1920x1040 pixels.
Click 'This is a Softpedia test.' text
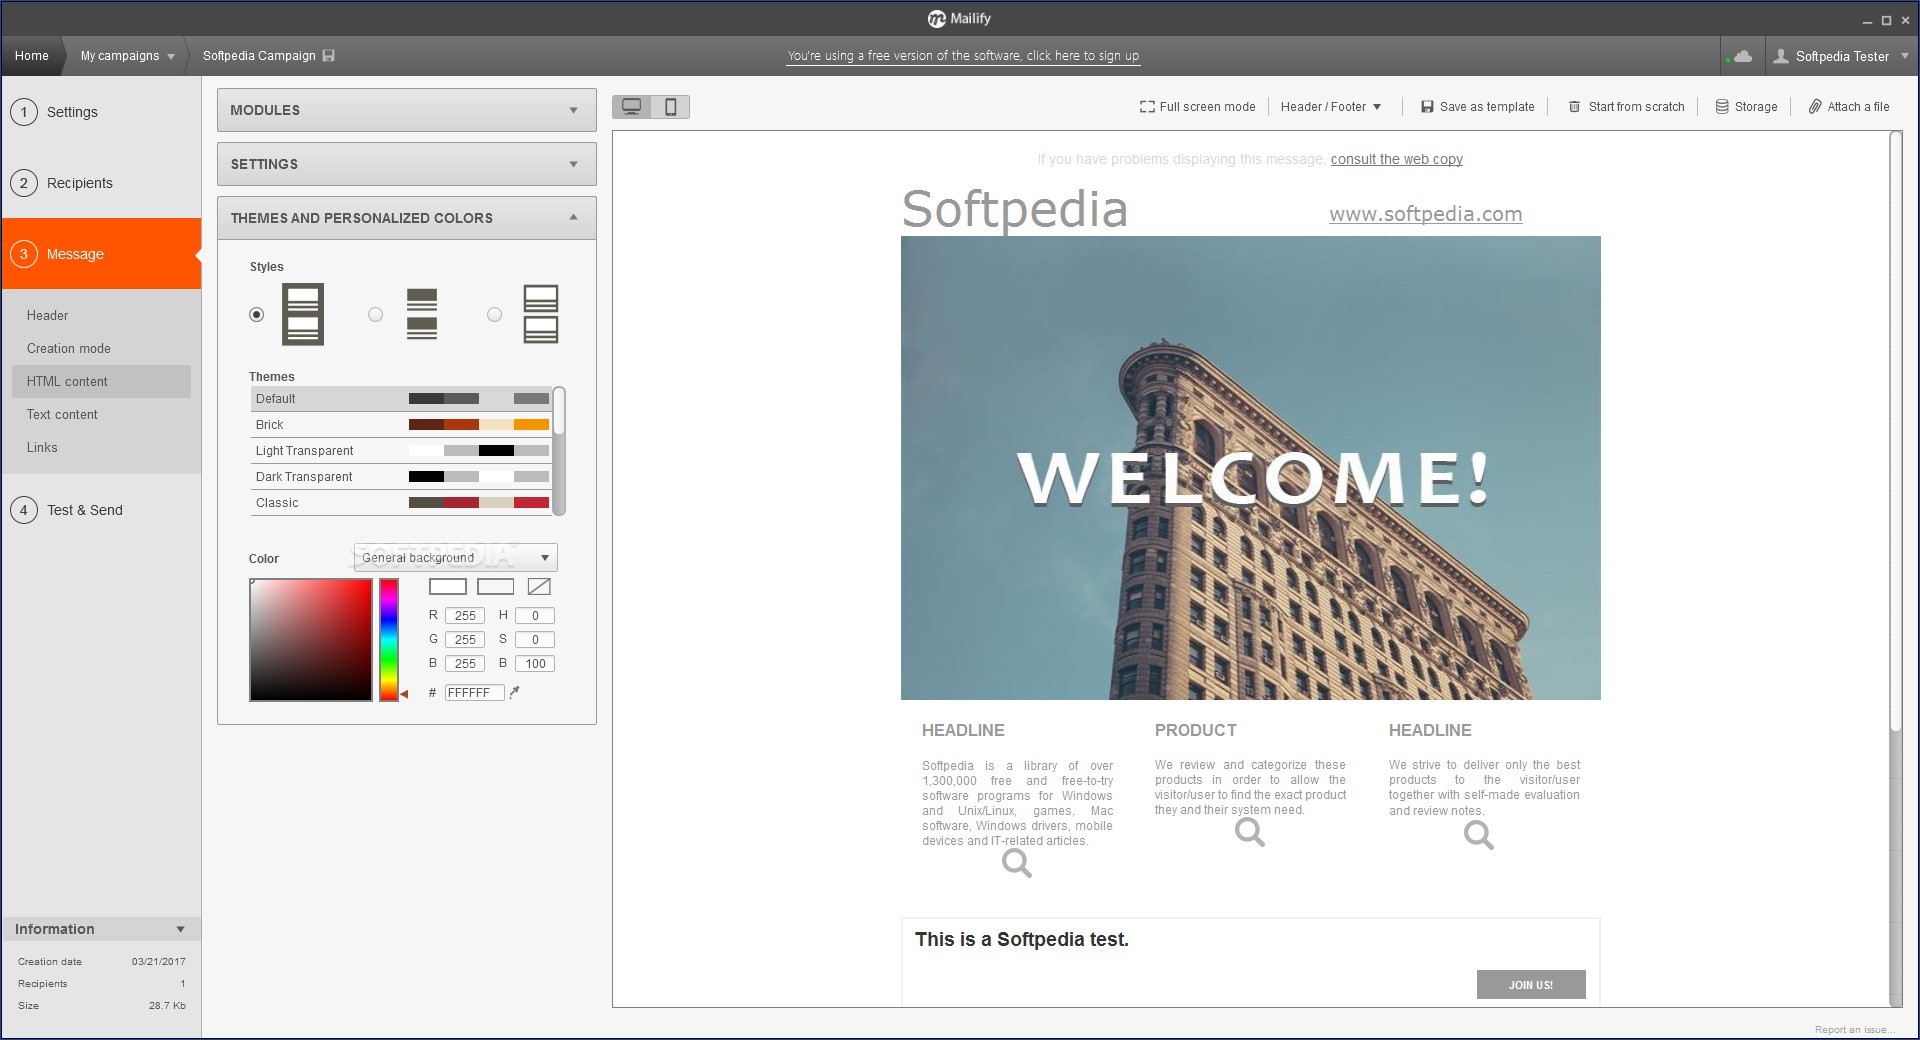tap(1021, 939)
